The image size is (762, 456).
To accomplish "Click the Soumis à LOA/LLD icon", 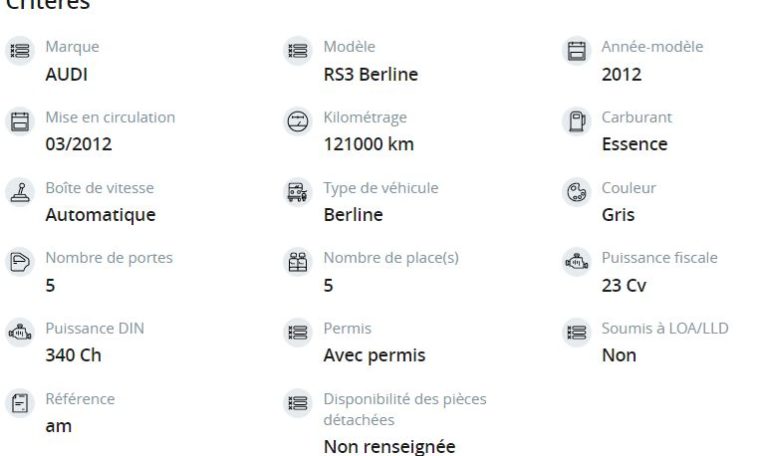I will pyautogui.click(x=577, y=333).
